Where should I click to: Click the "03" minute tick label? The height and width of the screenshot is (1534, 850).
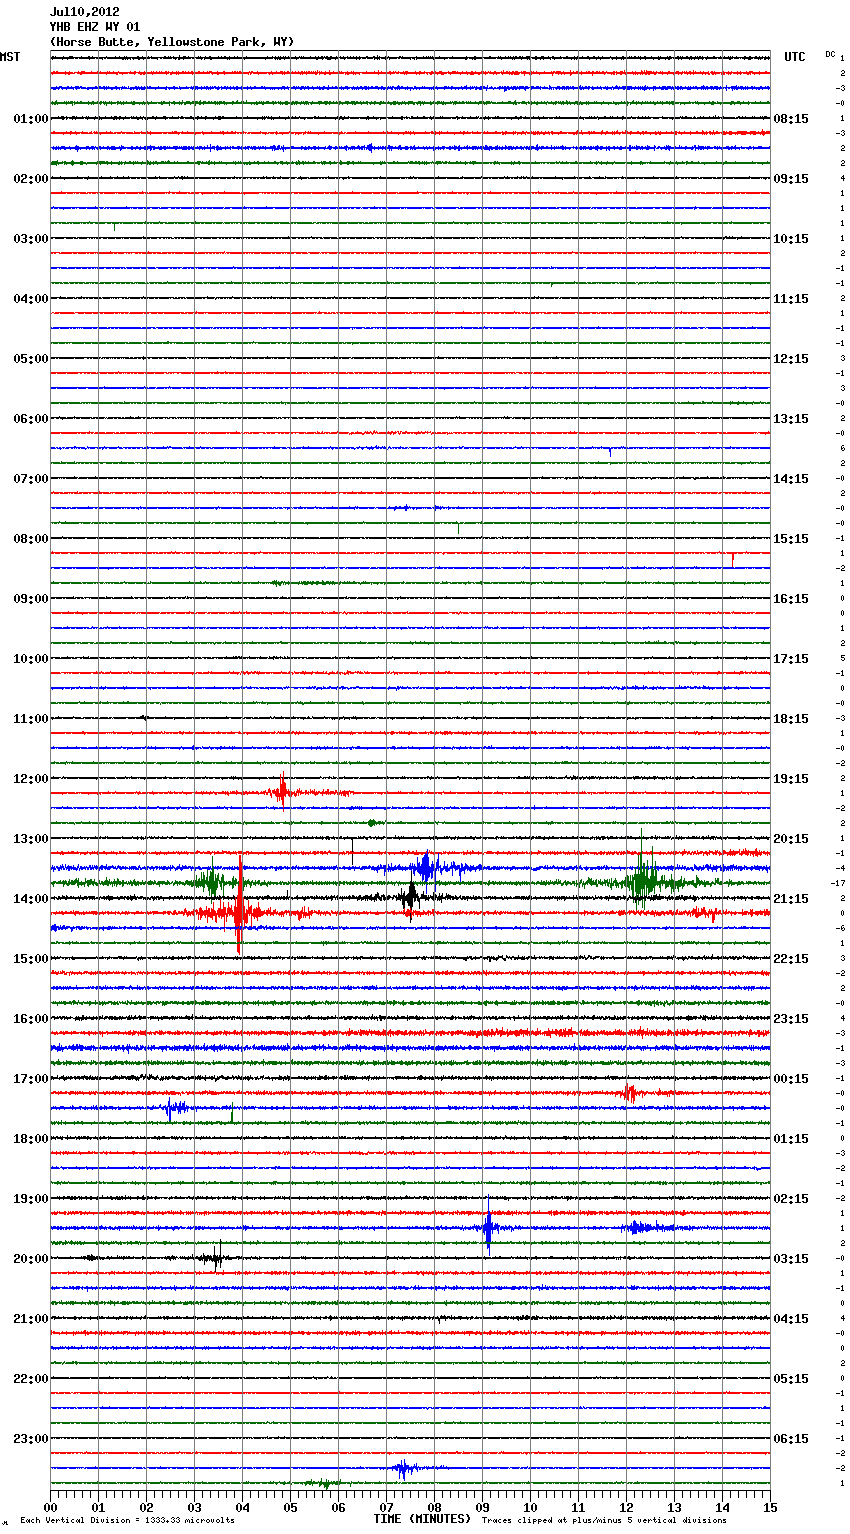tap(194, 1507)
